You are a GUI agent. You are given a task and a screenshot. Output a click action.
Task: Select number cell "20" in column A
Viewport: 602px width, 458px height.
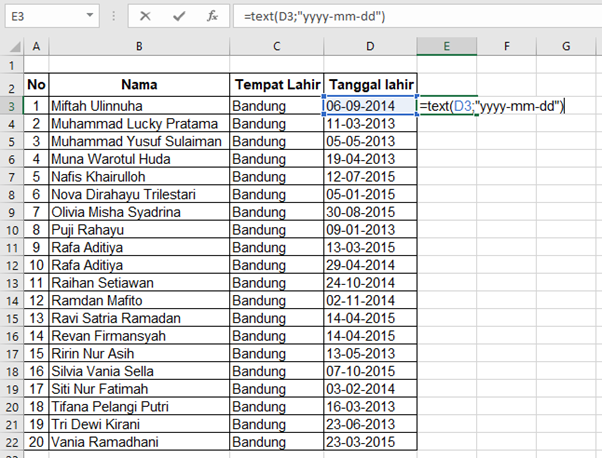(36, 441)
